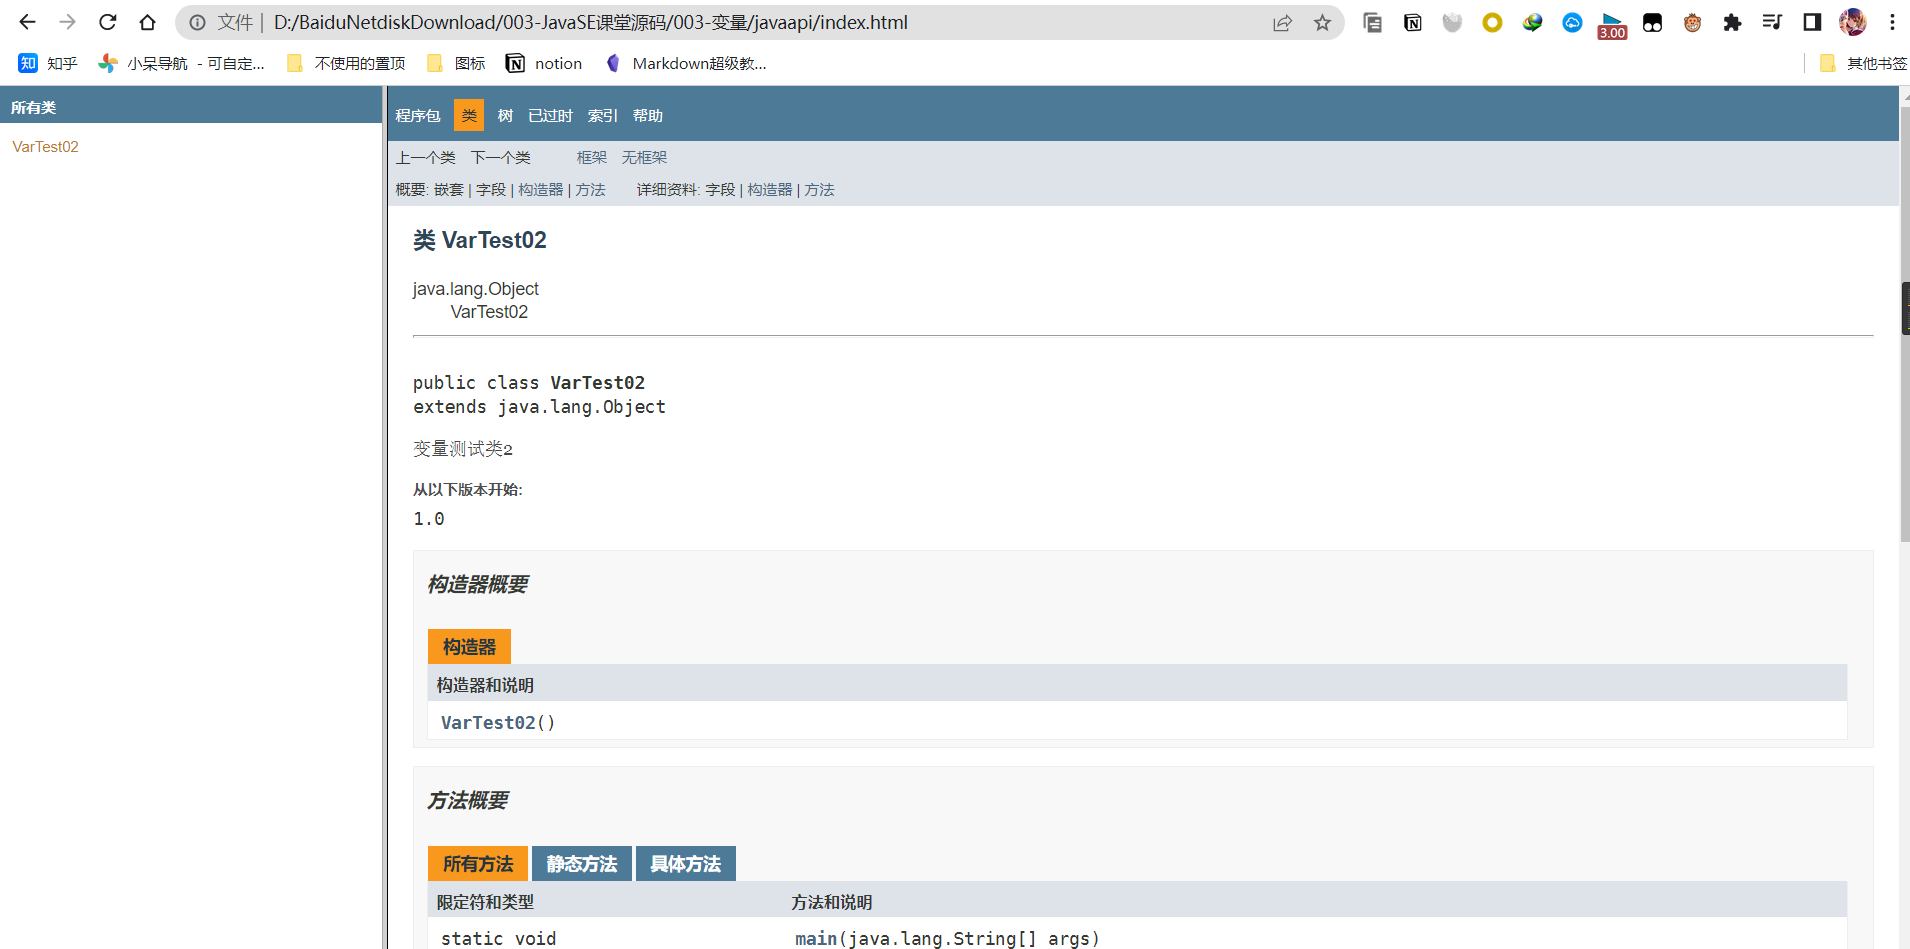Open the Notion extension icon
This screenshot has height=949, width=1910.
pos(1412,23)
